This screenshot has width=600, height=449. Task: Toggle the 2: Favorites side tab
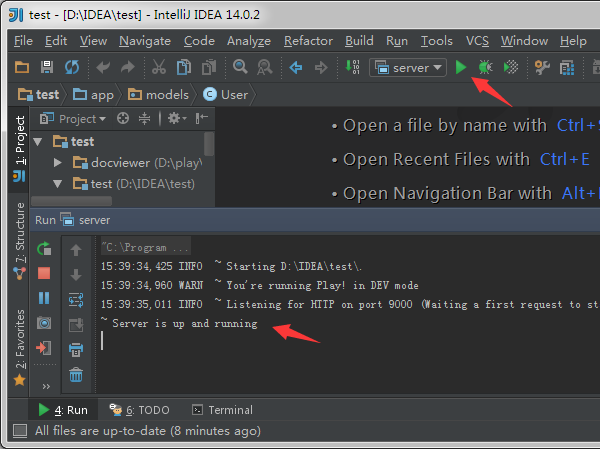tap(19, 348)
